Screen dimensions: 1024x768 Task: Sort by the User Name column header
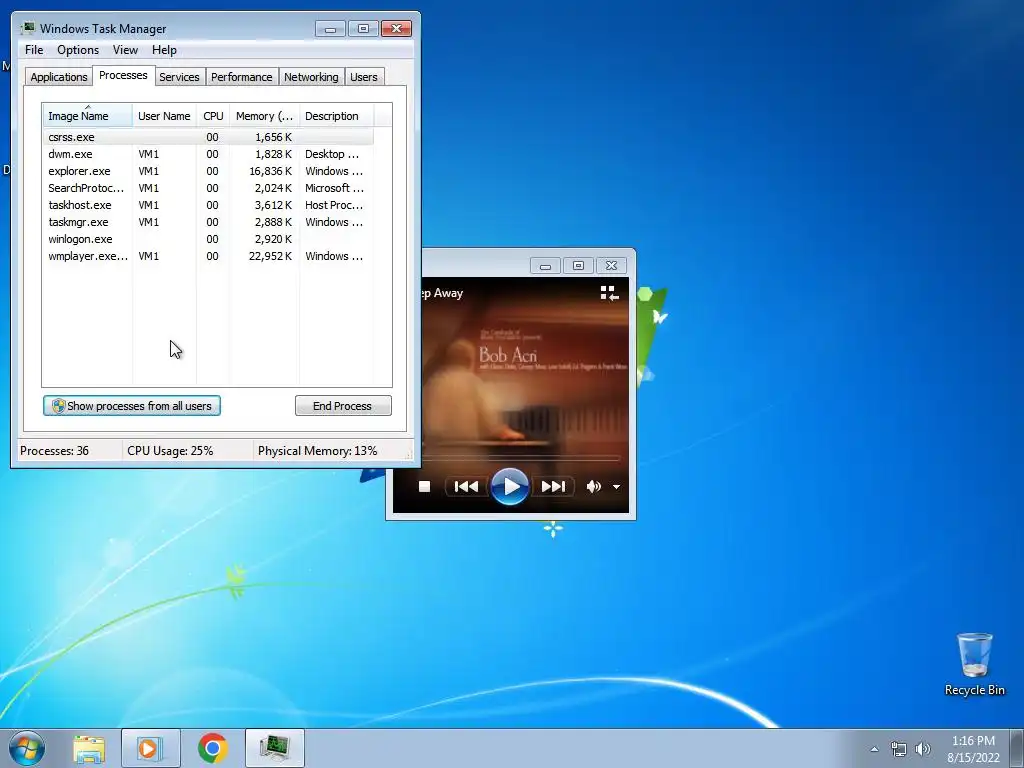click(164, 116)
